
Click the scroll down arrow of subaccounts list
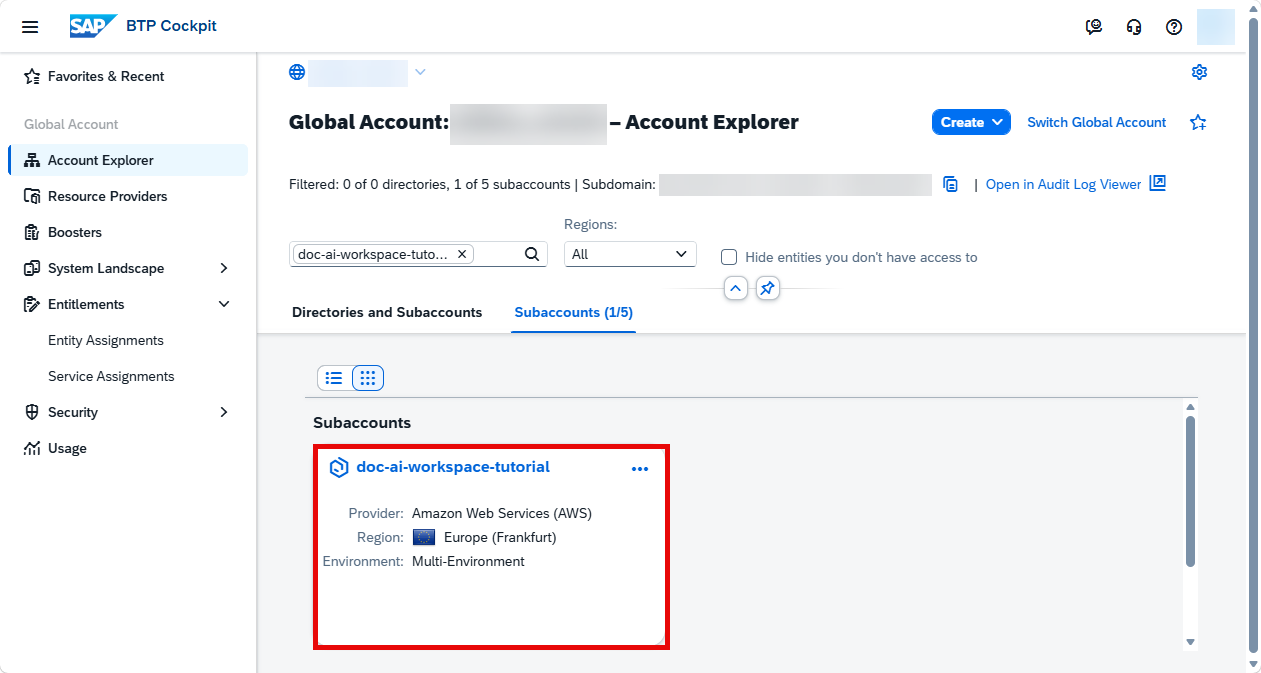1190,642
